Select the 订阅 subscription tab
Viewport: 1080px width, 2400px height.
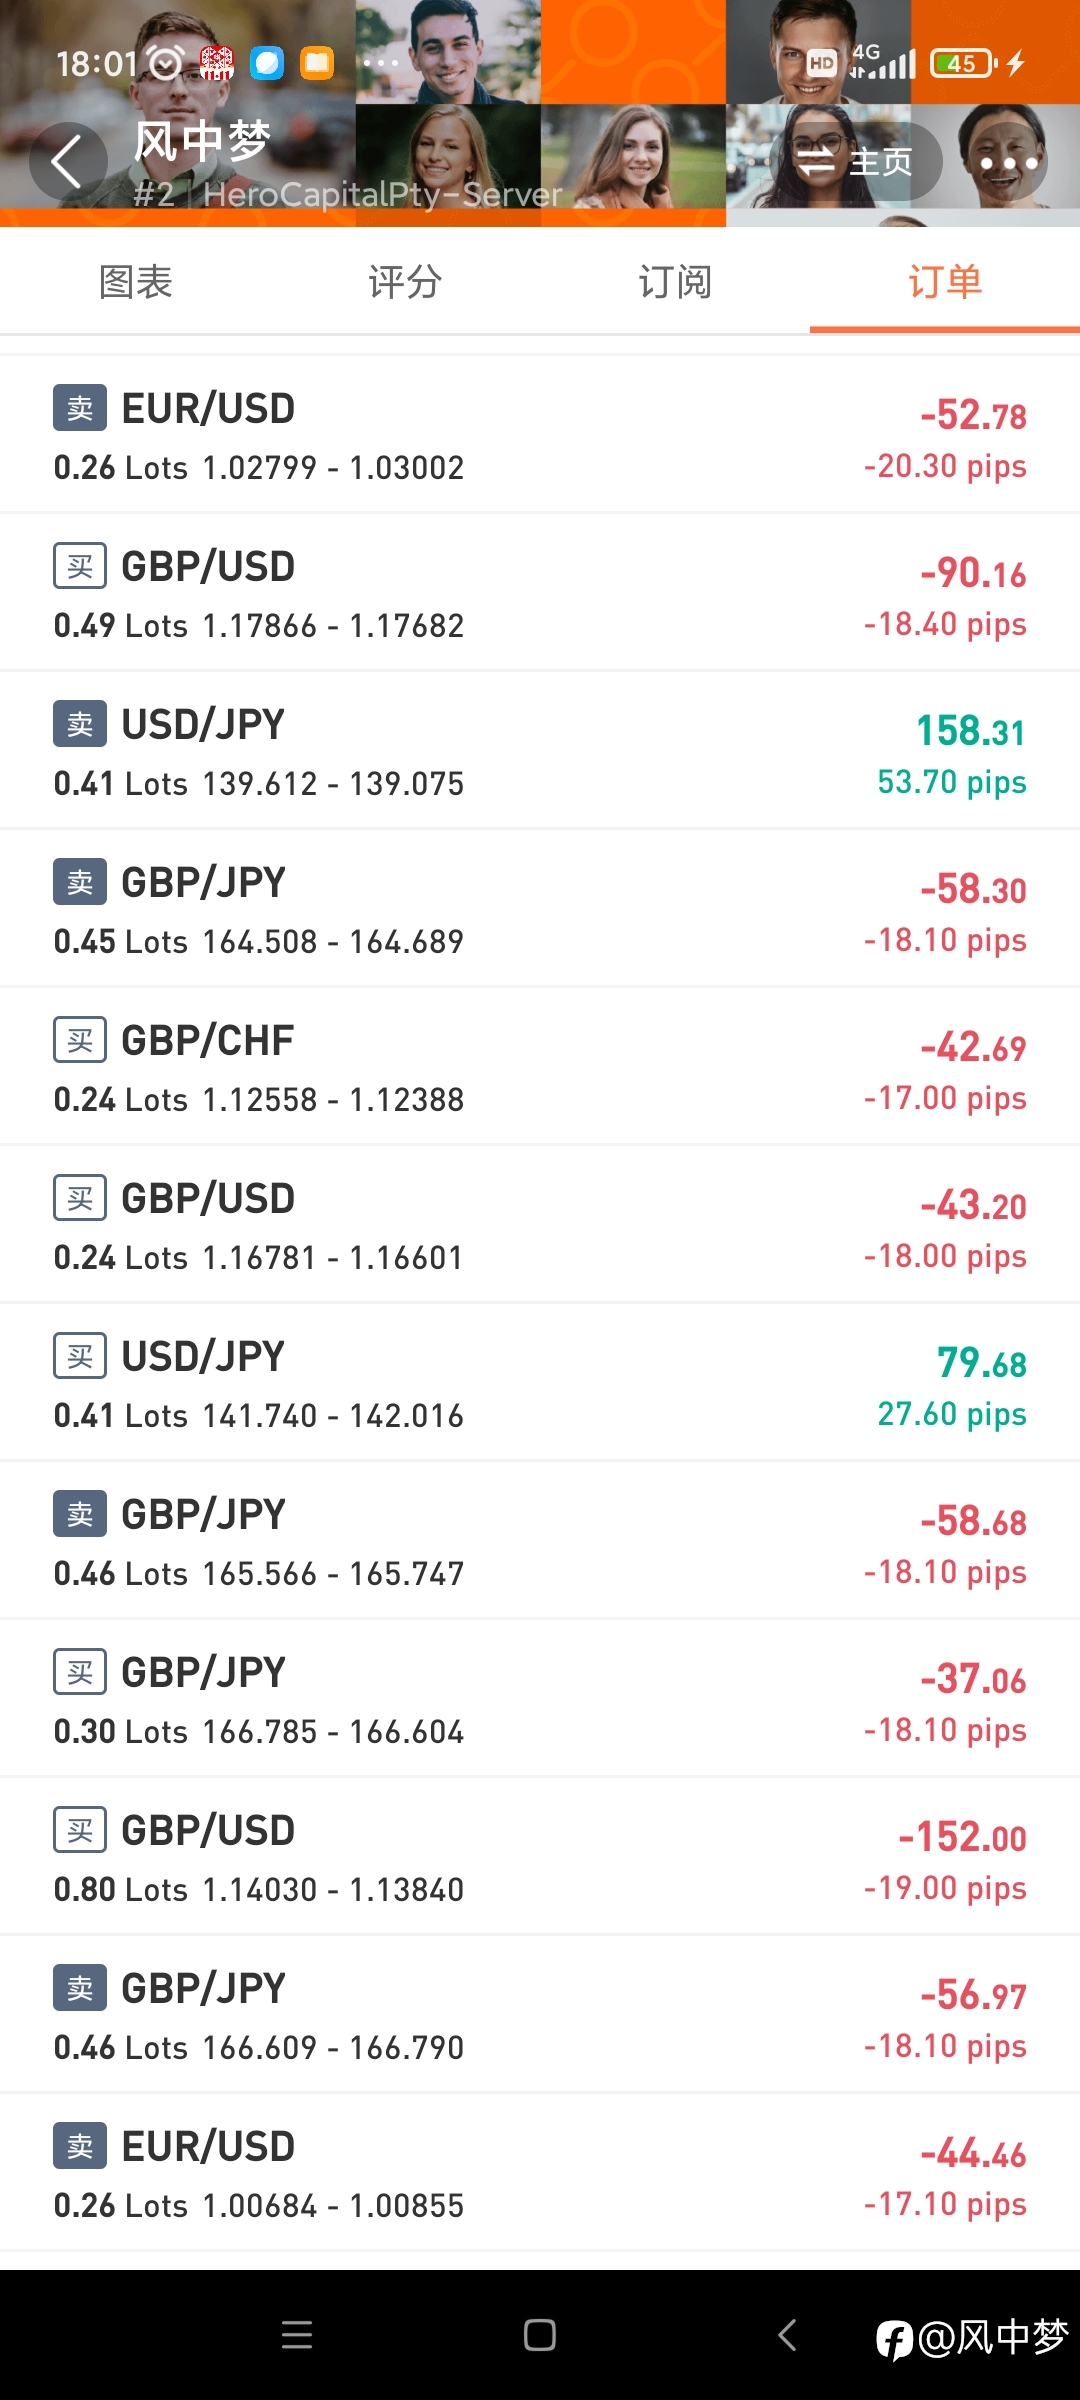coord(675,282)
